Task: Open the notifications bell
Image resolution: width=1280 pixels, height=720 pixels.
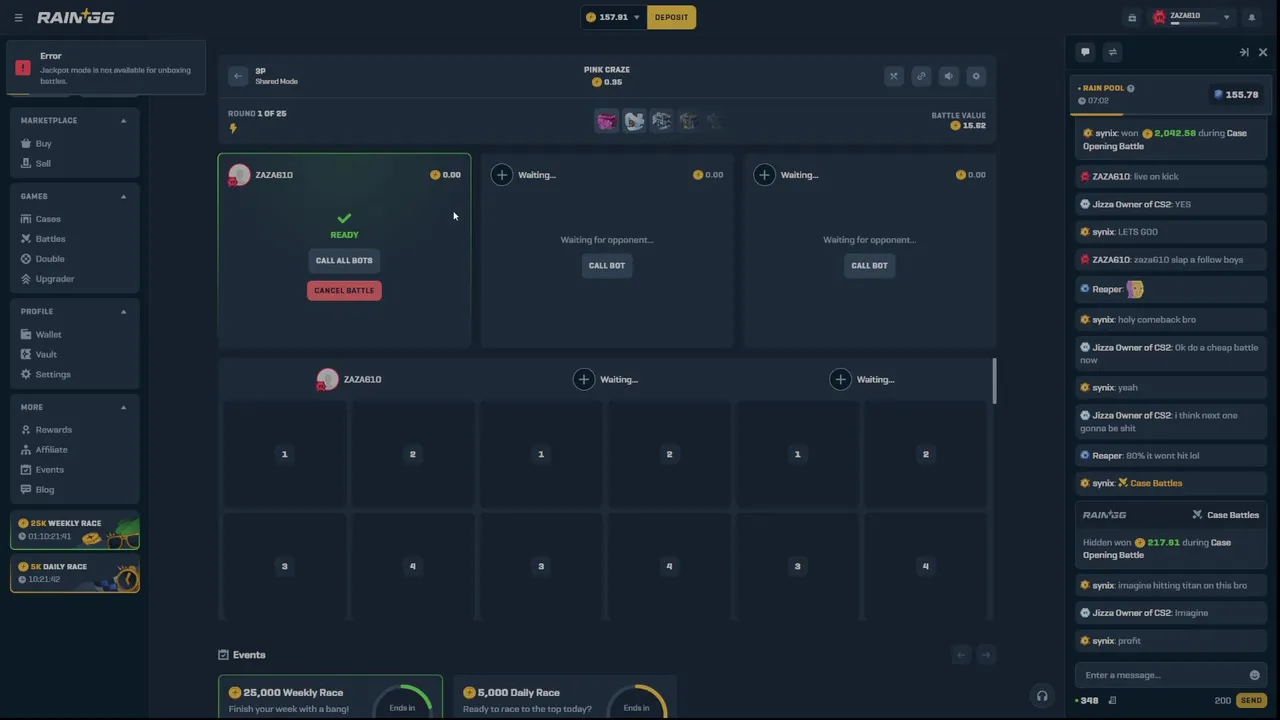Action: pos(1251,17)
